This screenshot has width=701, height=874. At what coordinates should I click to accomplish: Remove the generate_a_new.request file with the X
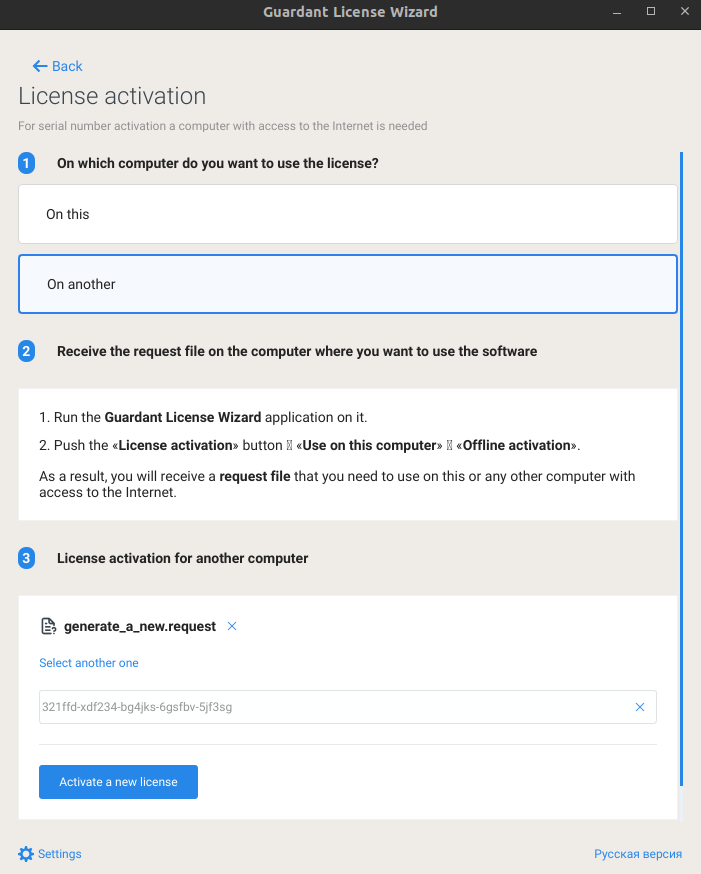tap(231, 625)
